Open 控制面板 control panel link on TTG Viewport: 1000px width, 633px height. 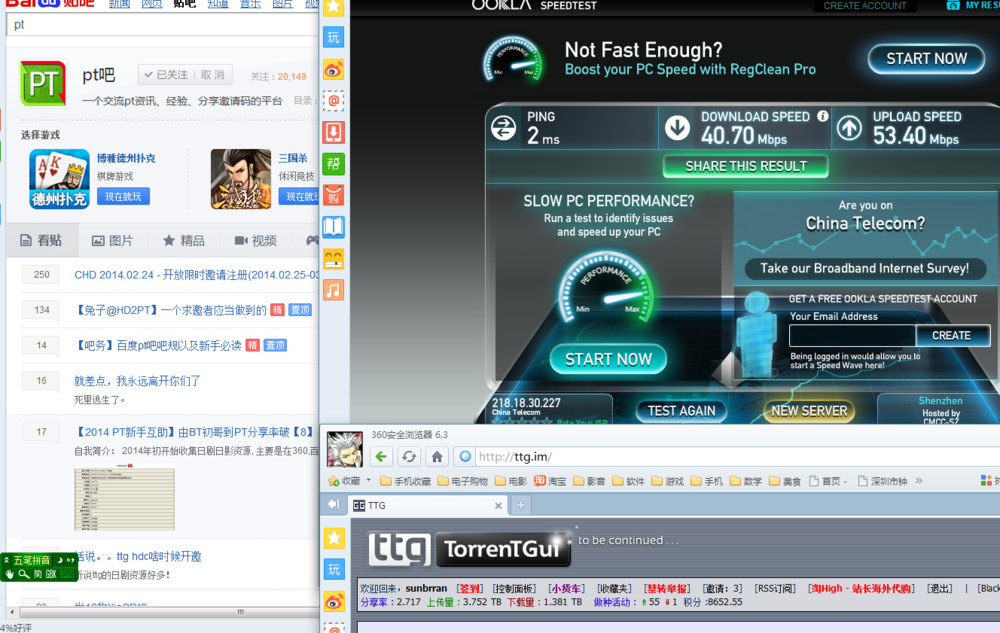coord(515,588)
